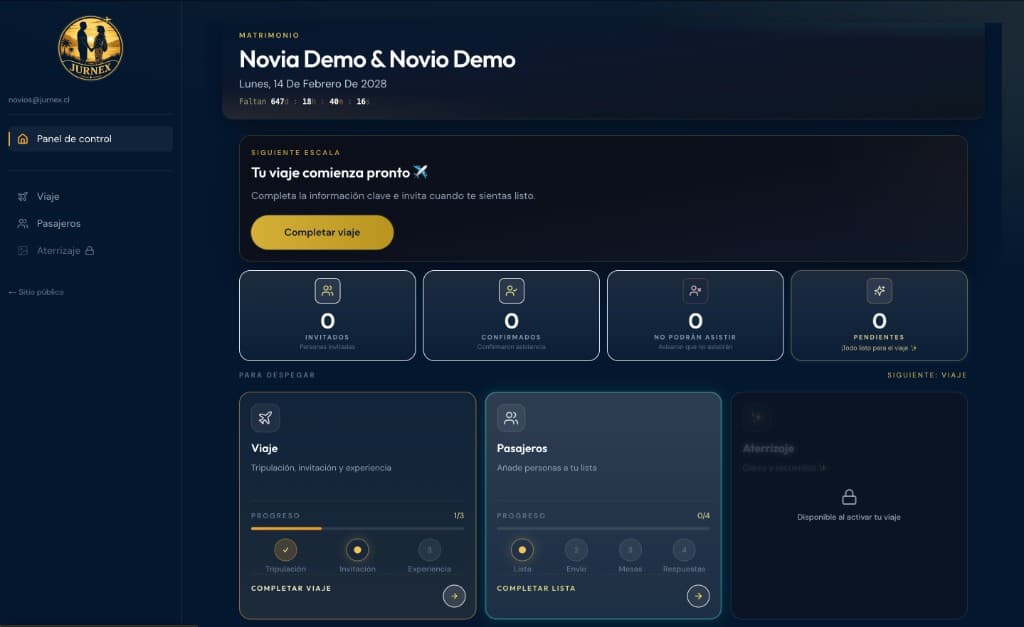Click arrow button on Pasajeros card
Screen dimensions: 1024x627
[x=698, y=596]
